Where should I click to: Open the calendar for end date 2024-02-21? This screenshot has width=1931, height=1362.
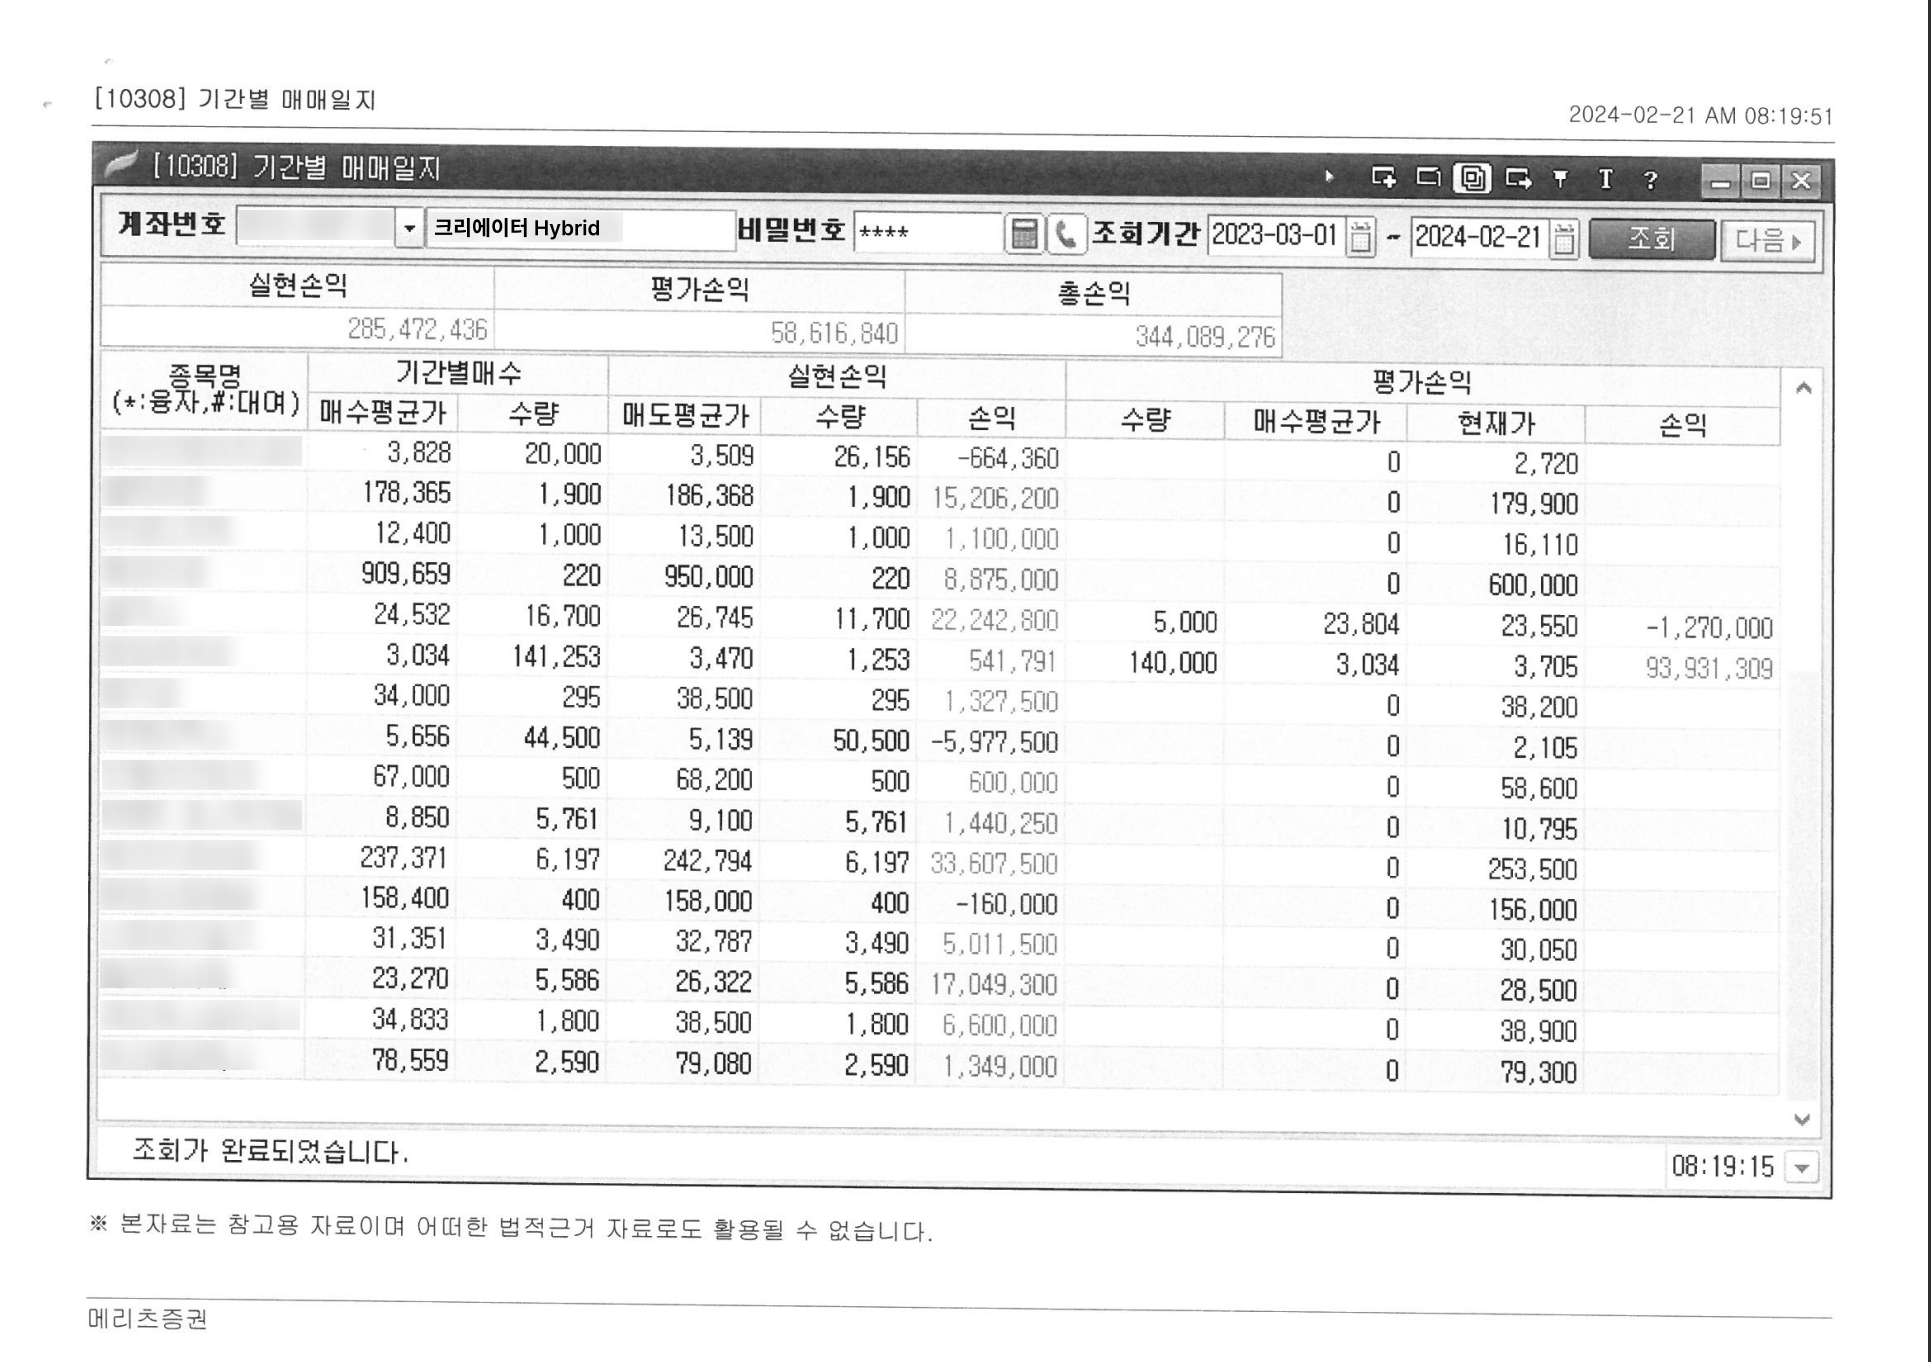(x=1565, y=239)
